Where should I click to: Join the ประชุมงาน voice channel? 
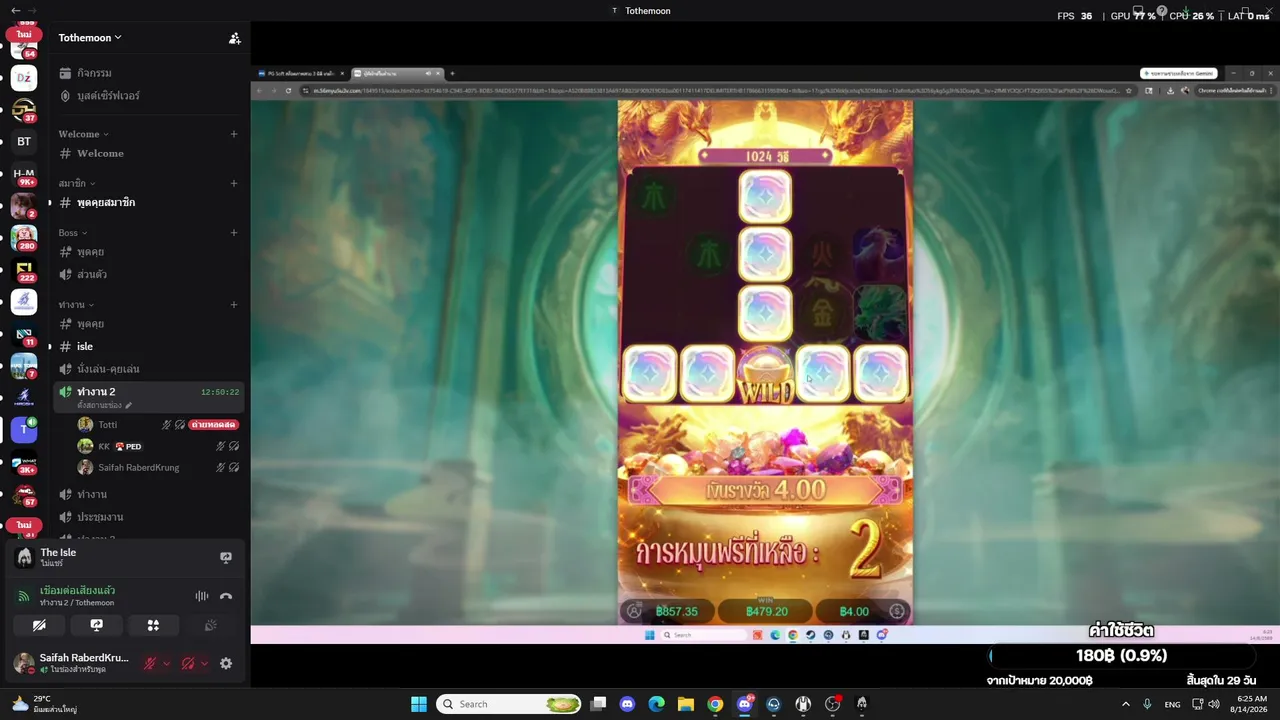click(148, 517)
